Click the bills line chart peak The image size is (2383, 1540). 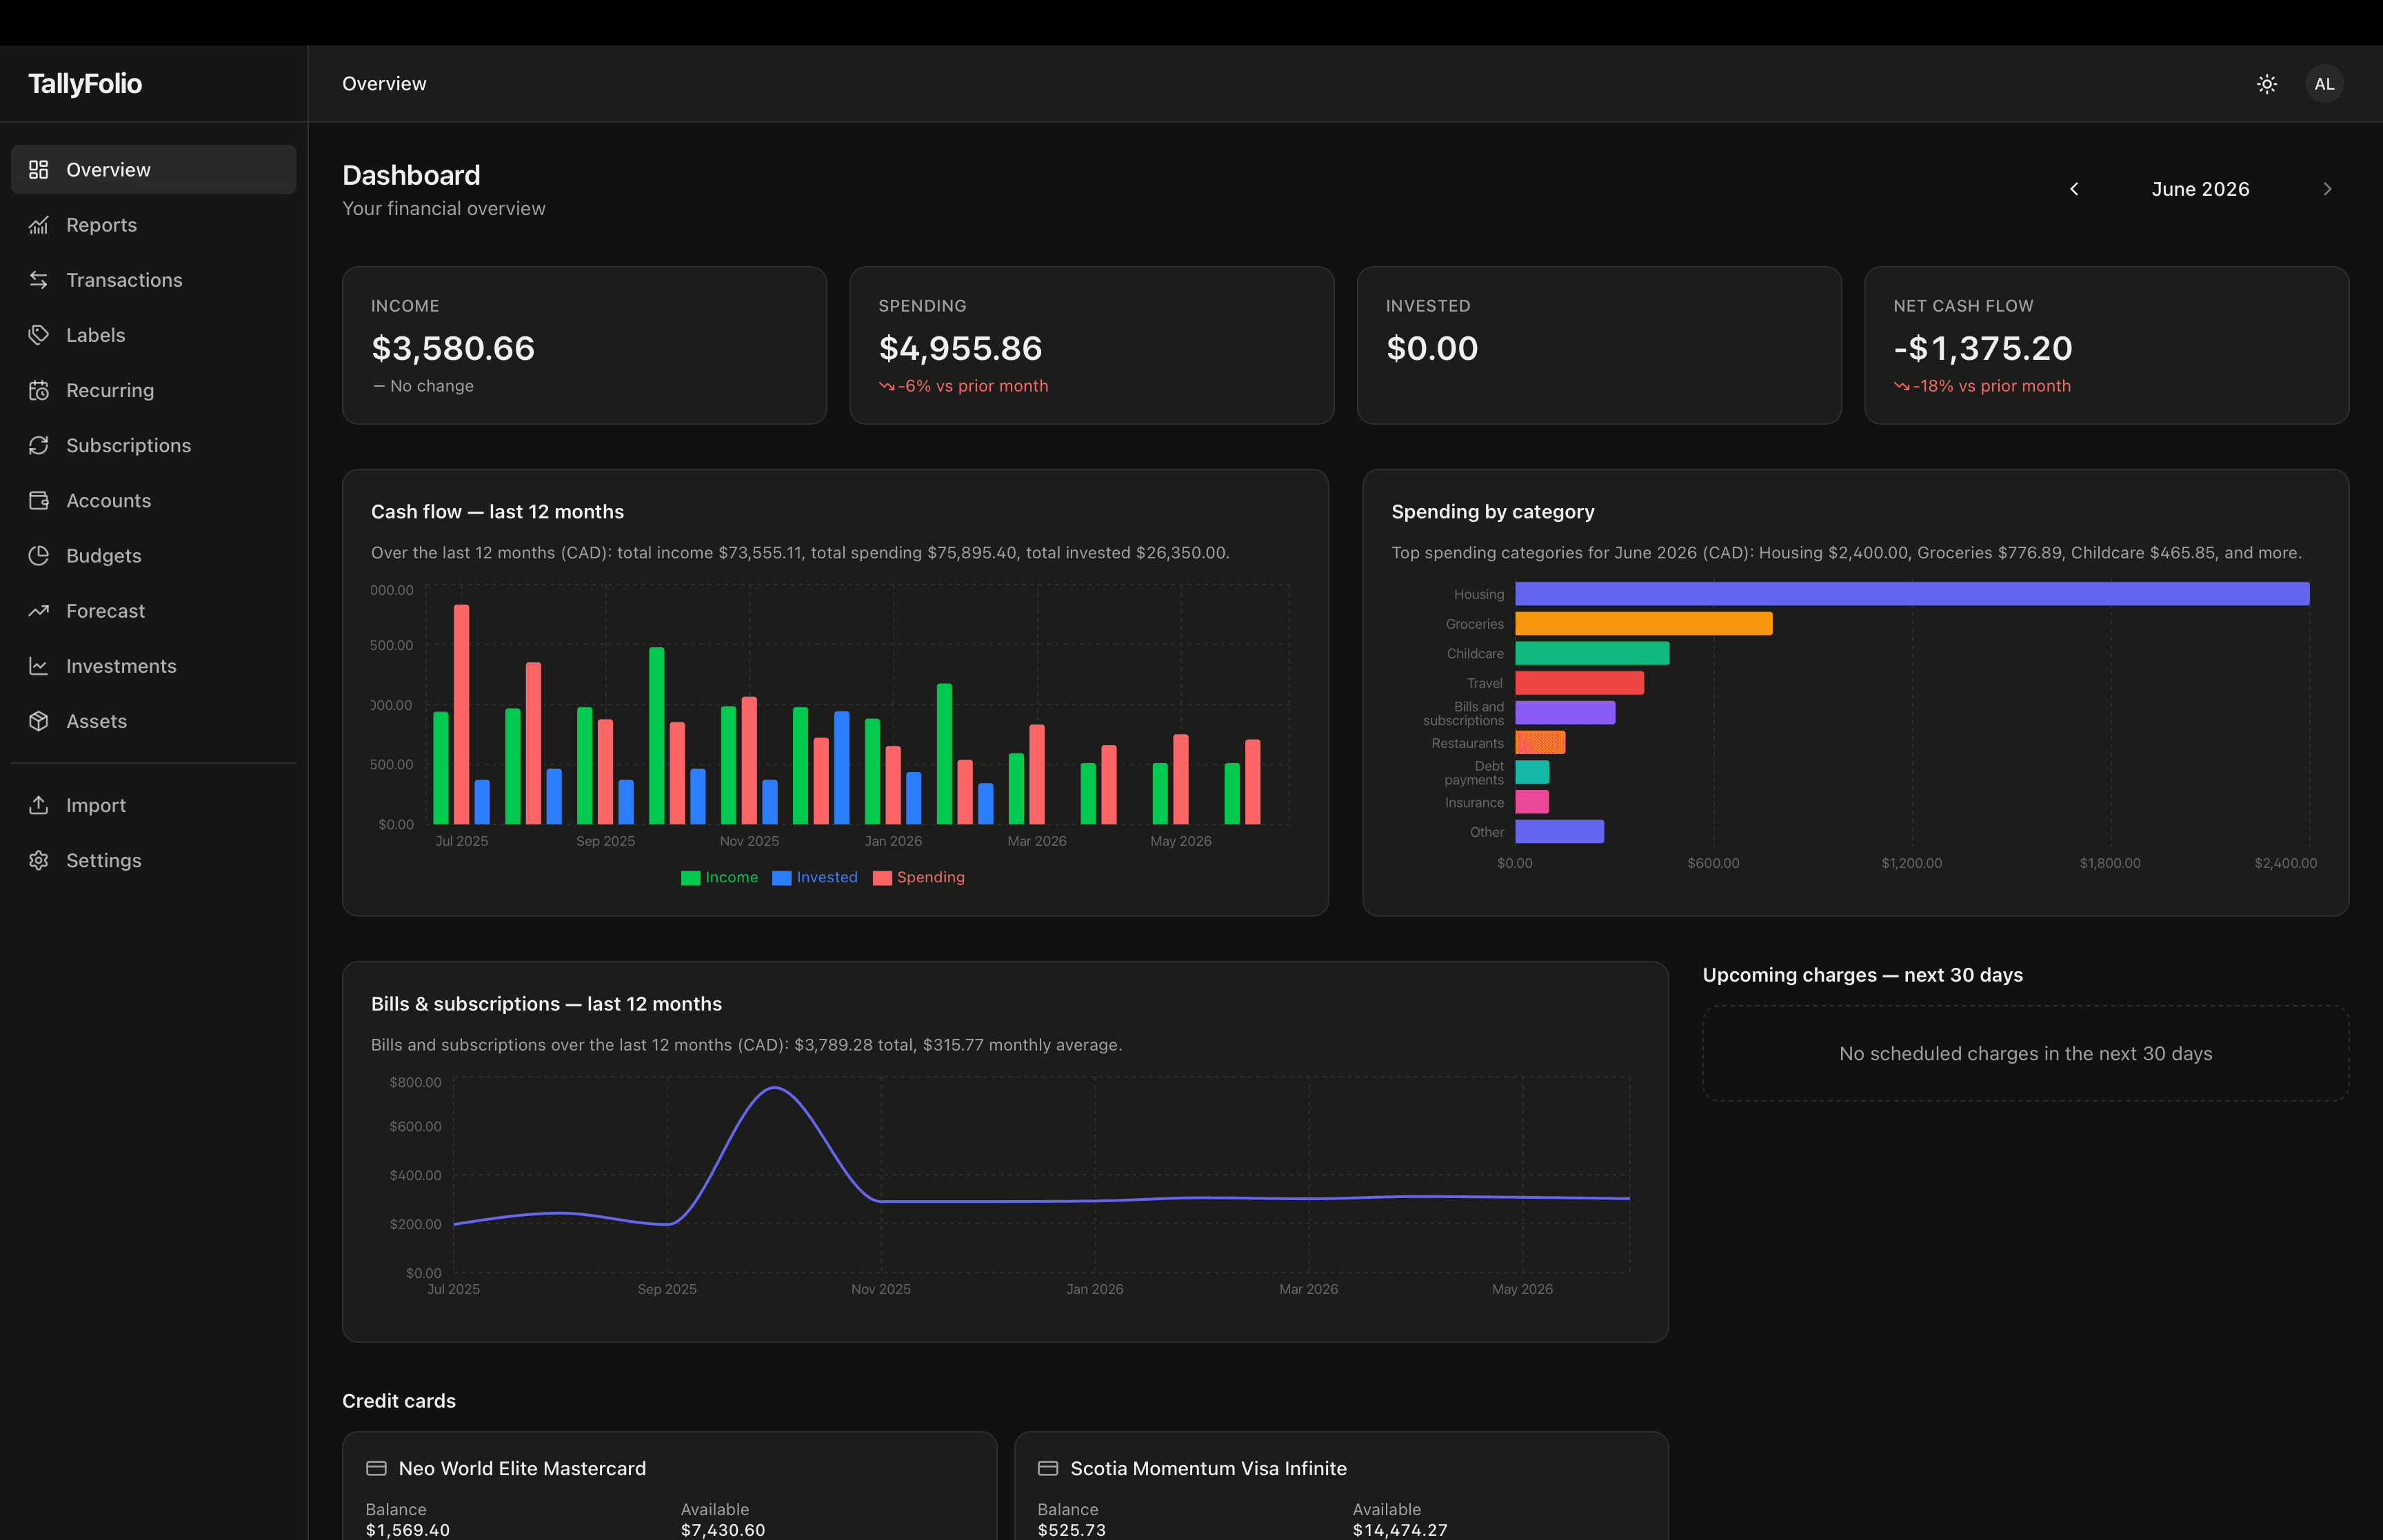[775, 1088]
